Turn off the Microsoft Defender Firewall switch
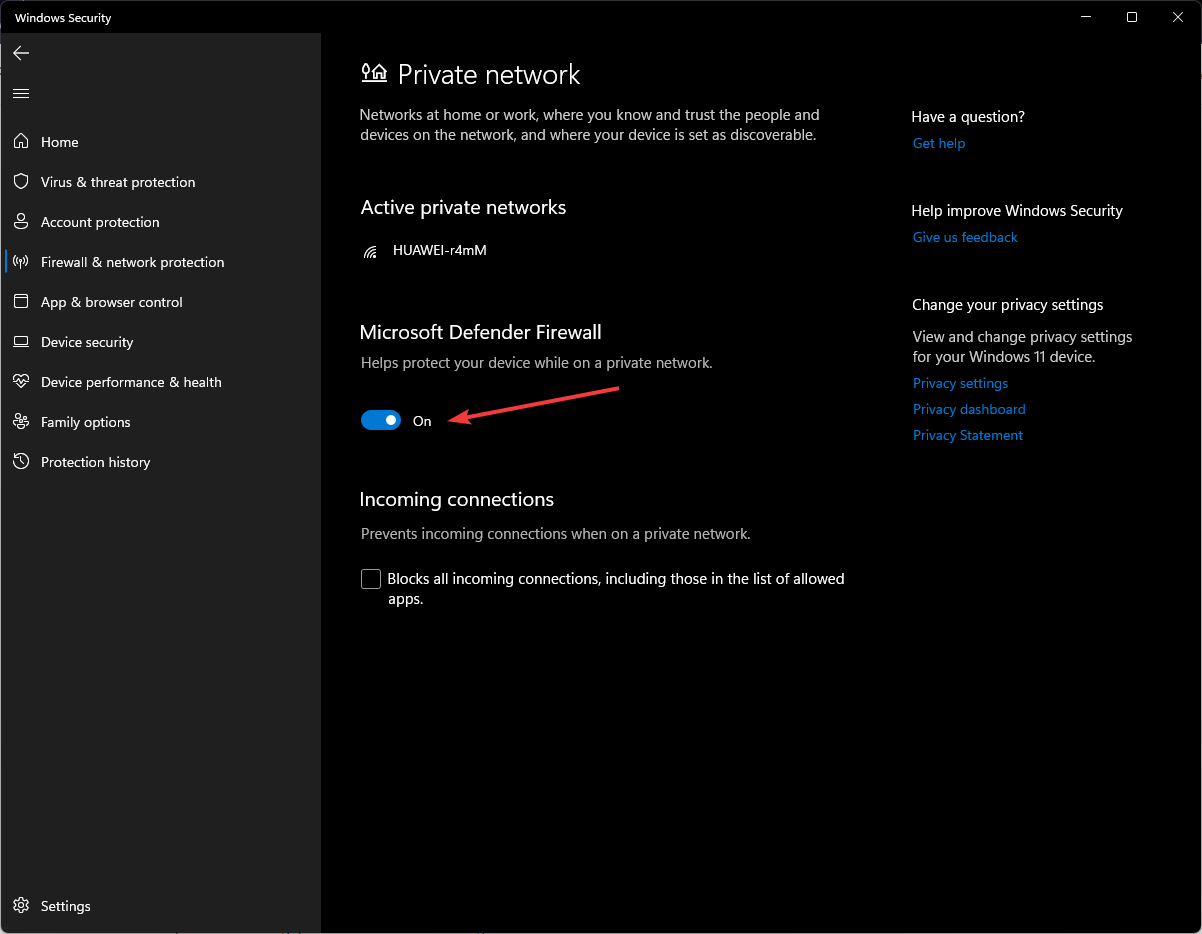The height and width of the screenshot is (934, 1202). coord(381,421)
